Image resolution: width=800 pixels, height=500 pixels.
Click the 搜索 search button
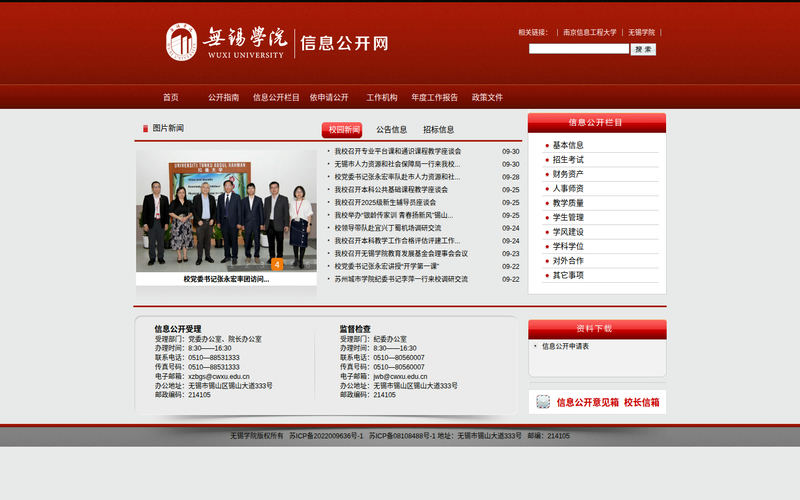[643, 49]
